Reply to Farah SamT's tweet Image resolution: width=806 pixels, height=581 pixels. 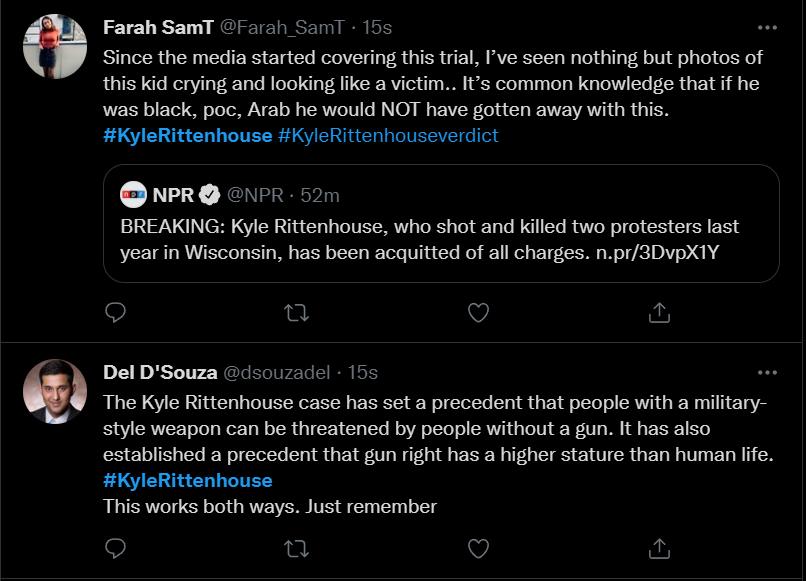coord(116,313)
